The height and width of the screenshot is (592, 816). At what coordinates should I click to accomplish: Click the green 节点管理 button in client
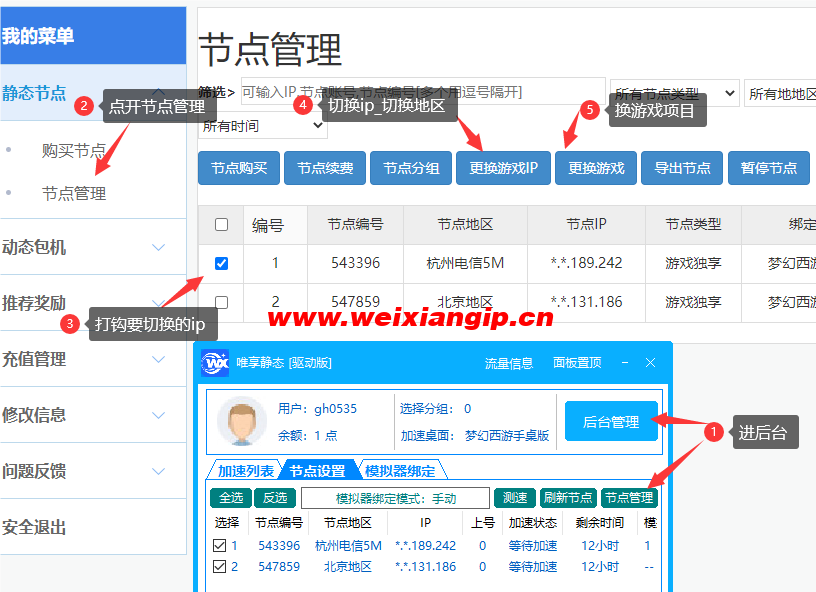[629, 498]
